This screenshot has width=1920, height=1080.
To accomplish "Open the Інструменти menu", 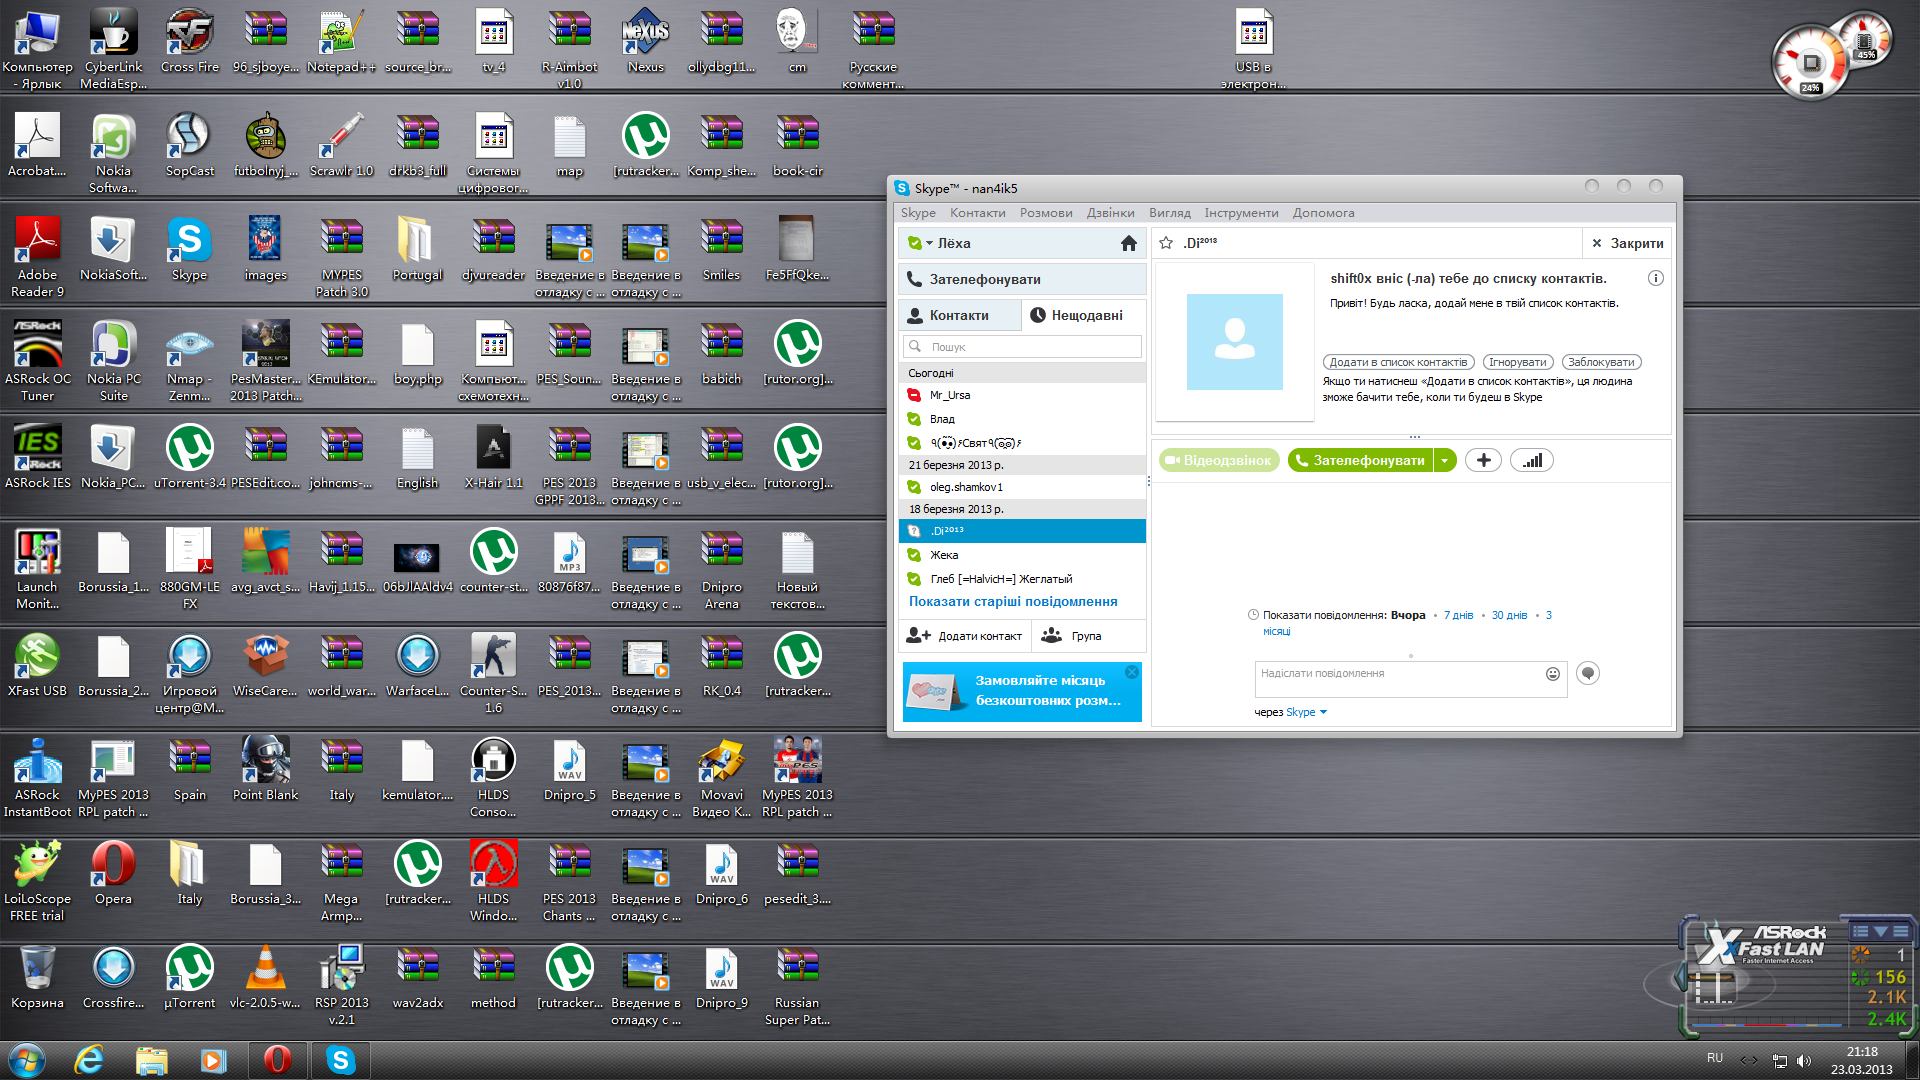I will tap(1241, 213).
